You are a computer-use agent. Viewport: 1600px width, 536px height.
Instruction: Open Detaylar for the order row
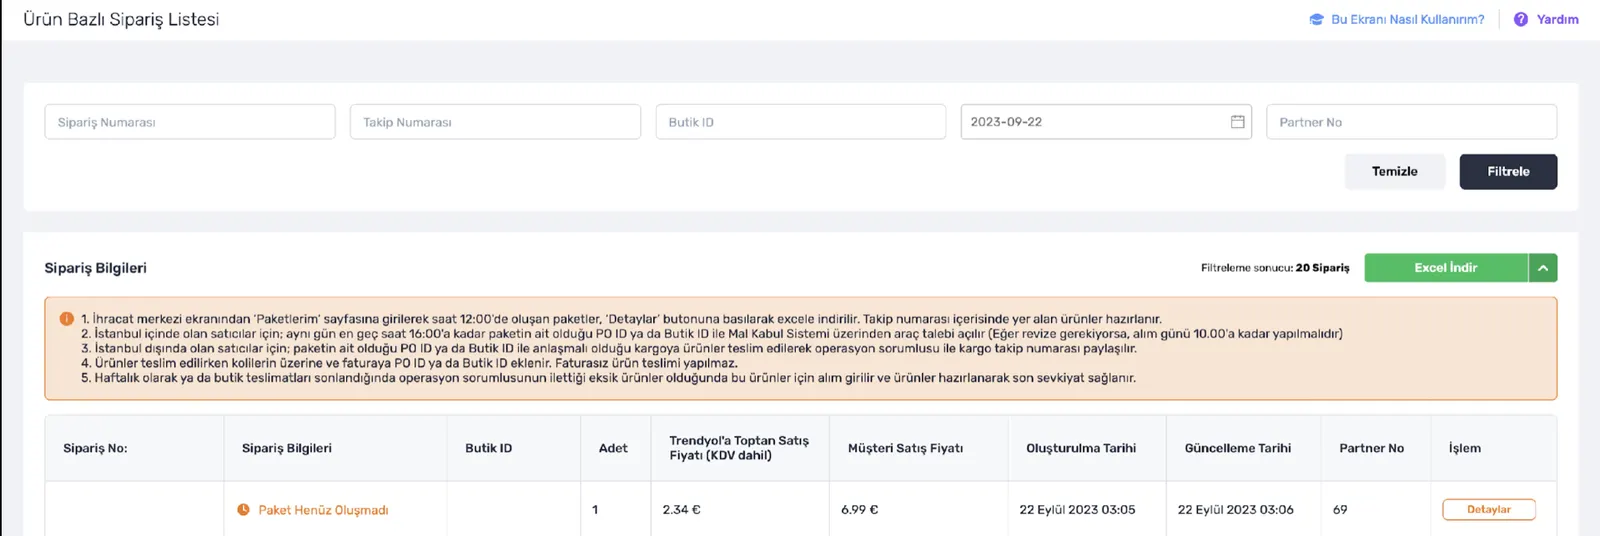1489,510
